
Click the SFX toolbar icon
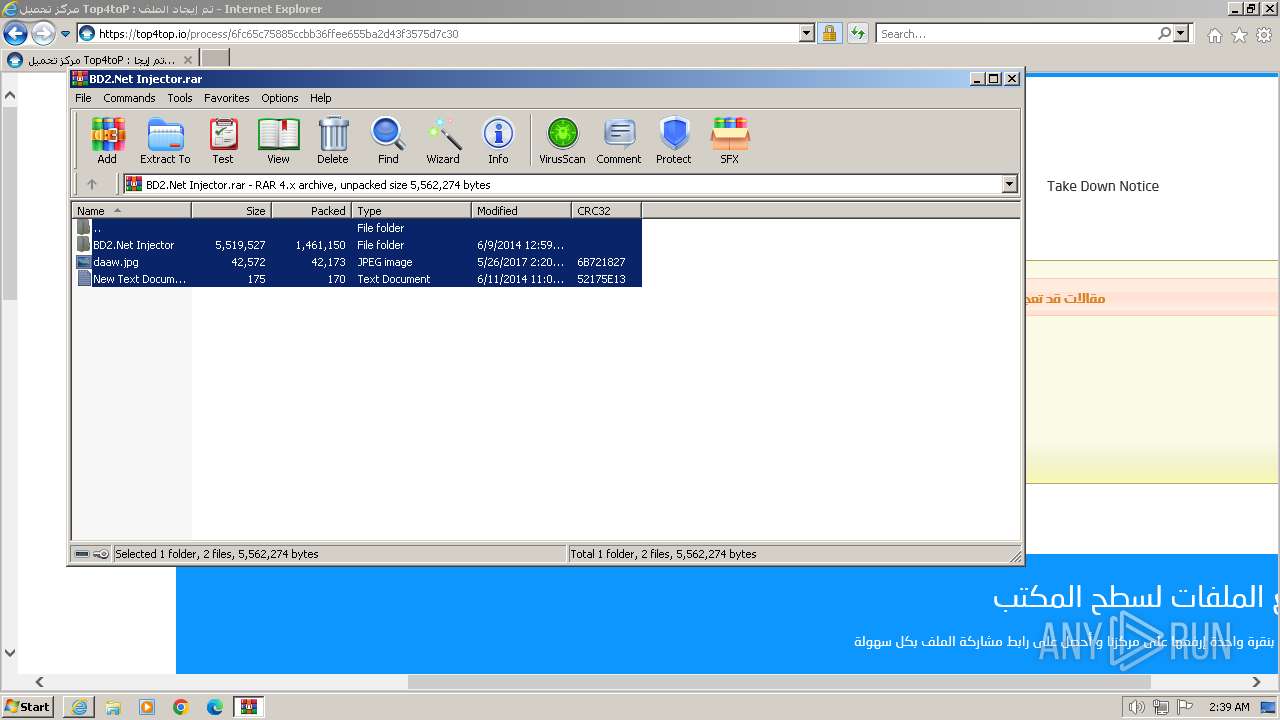730,140
